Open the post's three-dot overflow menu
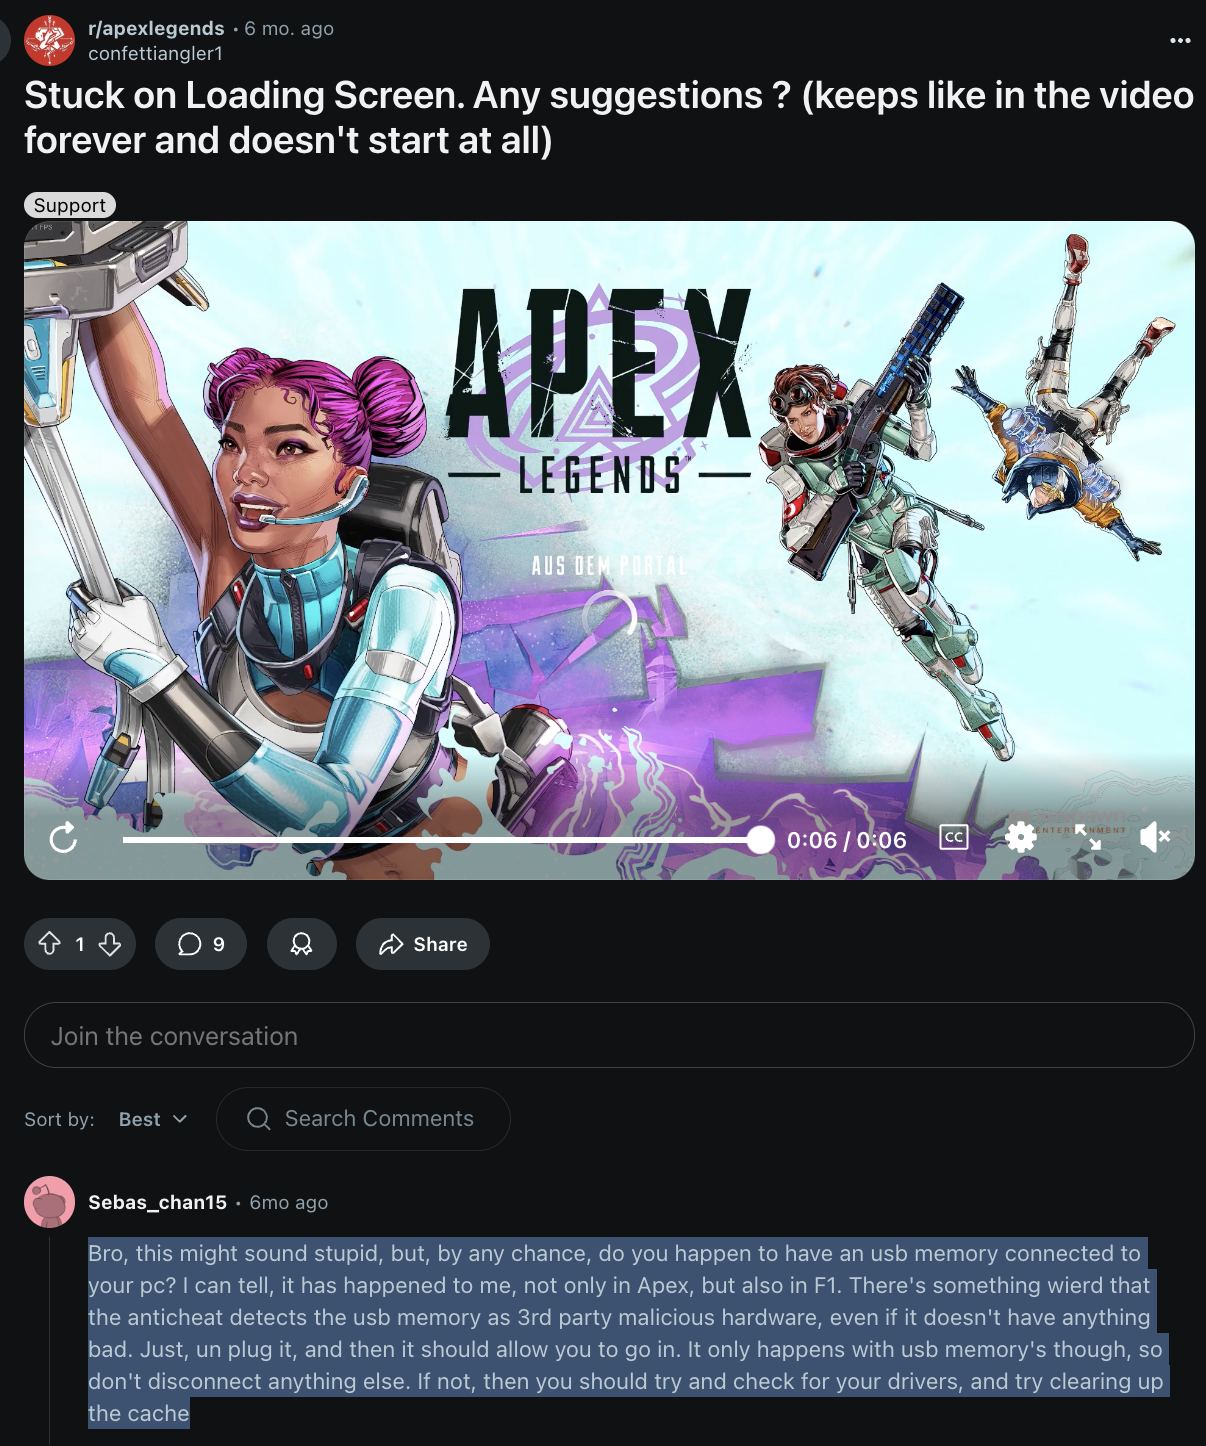This screenshot has width=1206, height=1446. click(1180, 41)
